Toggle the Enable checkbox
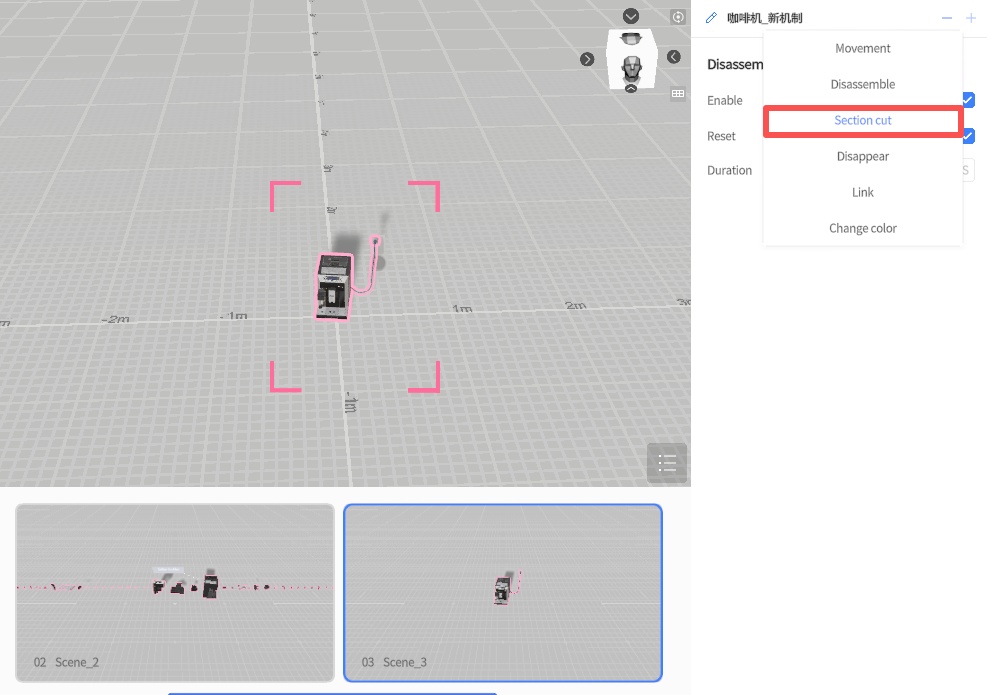Image resolution: width=987 pixels, height=695 pixels. pyautogui.click(x=968, y=100)
